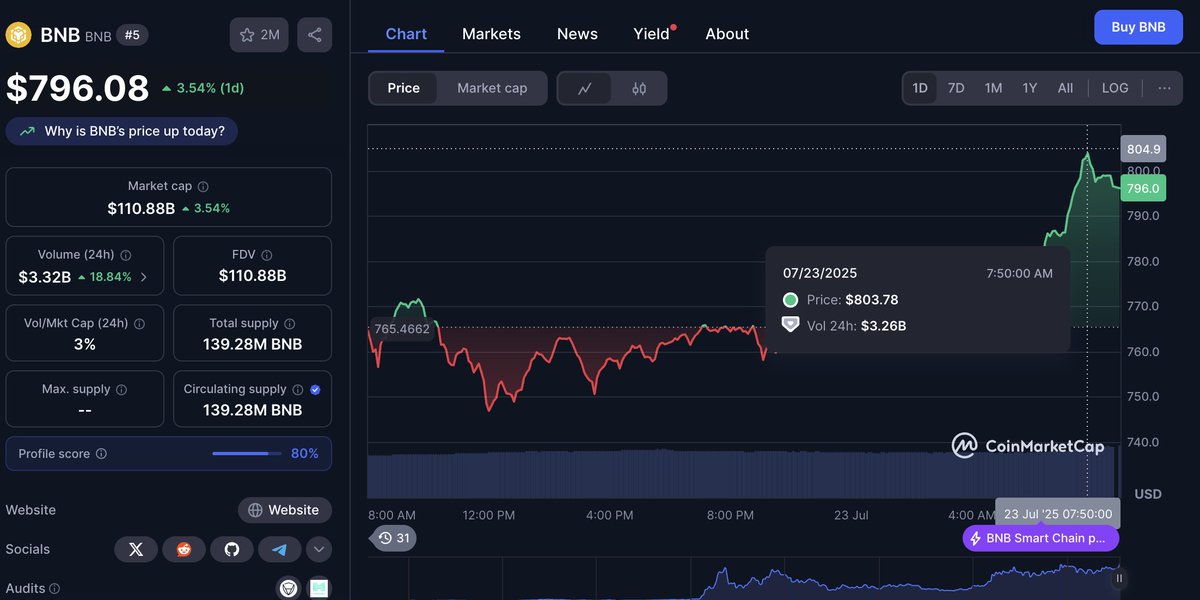This screenshot has width=1200, height=600.
Task: Expand more socials chevron
Action: tap(319, 549)
